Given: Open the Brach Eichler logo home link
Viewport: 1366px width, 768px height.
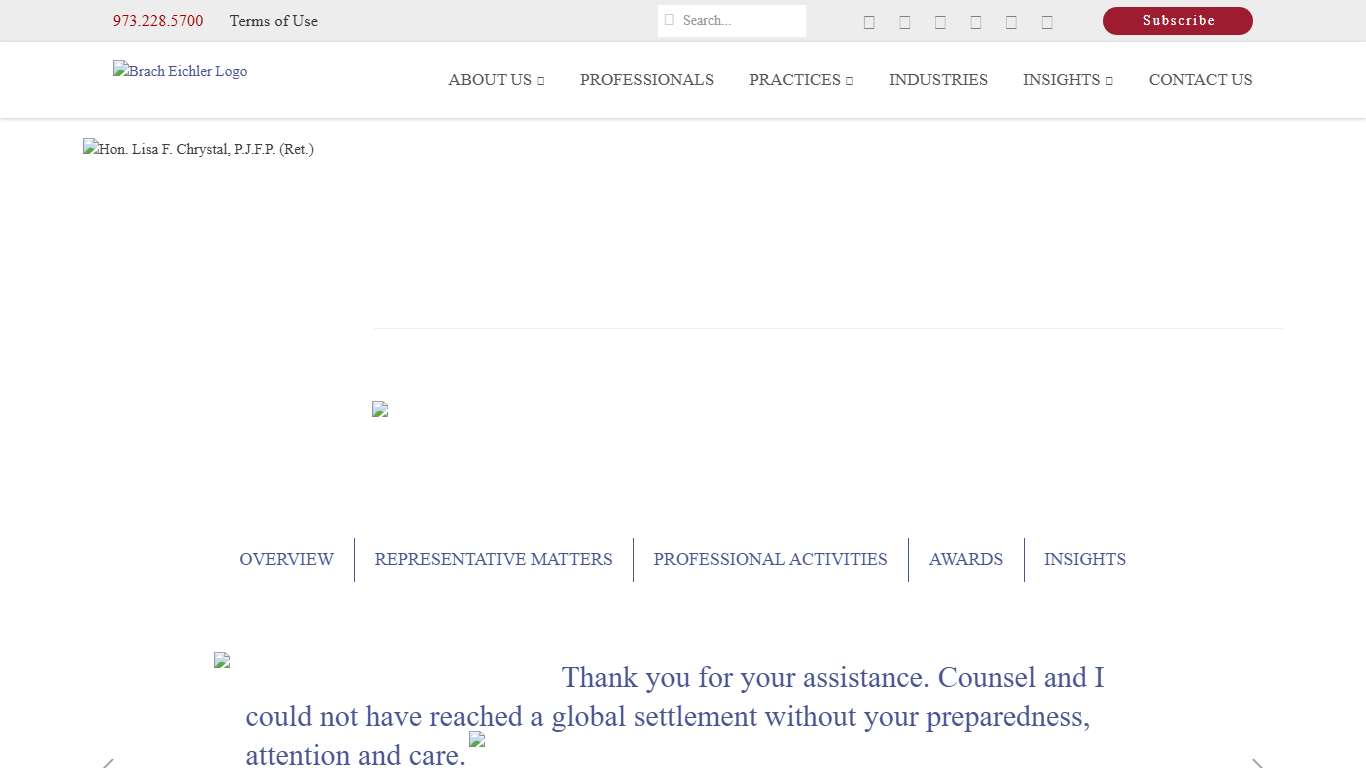Looking at the screenshot, I should point(180,71).
